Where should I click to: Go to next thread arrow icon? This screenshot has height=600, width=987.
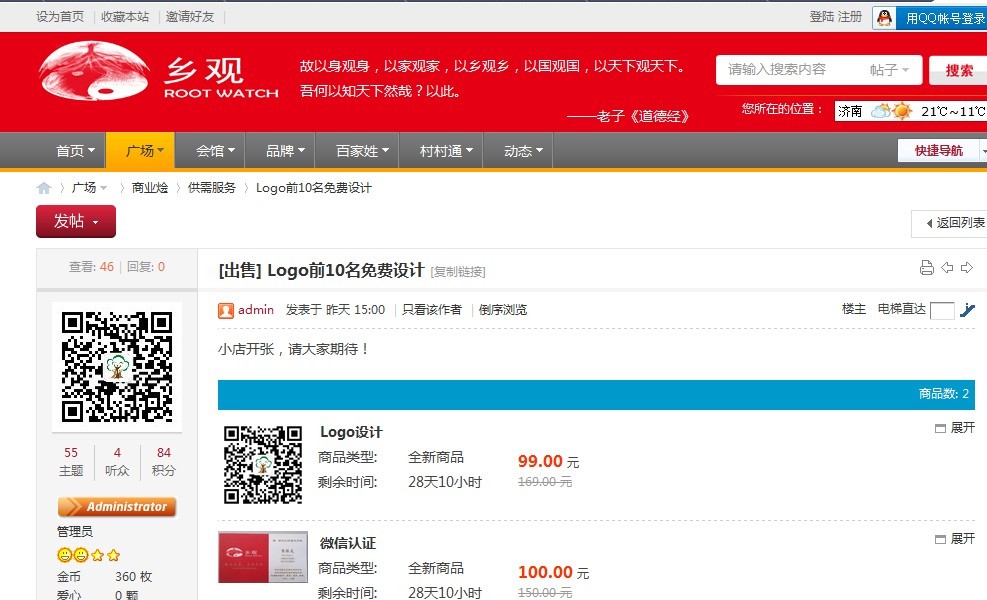point(967,268)
